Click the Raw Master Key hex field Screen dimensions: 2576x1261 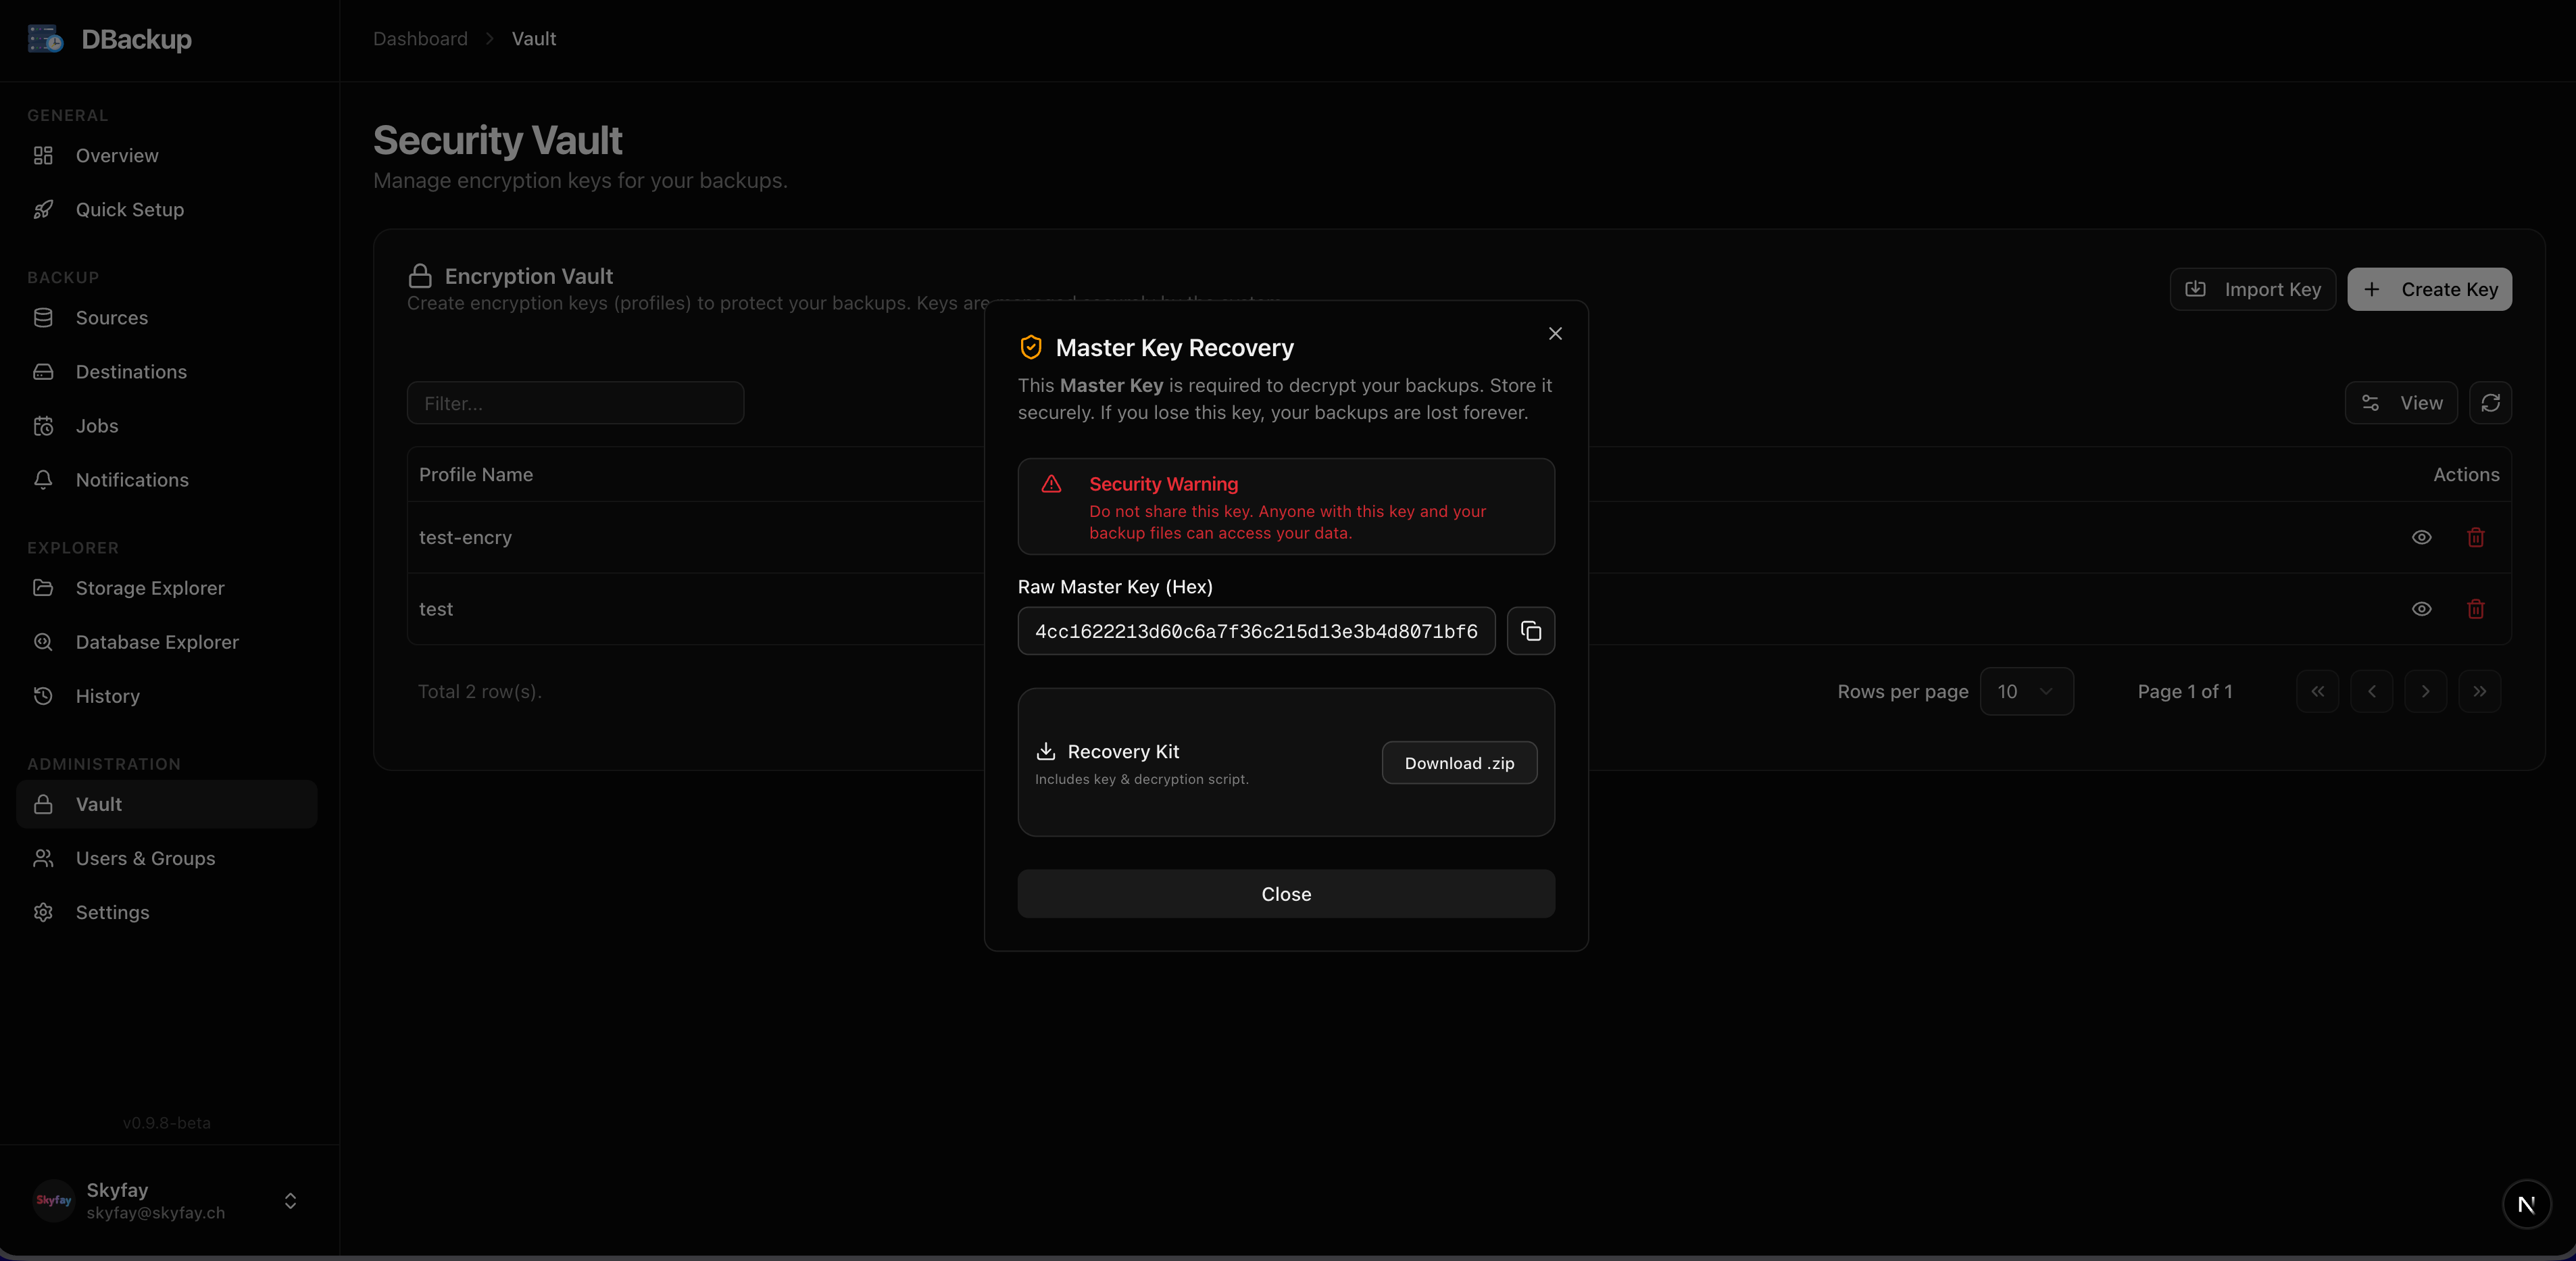click(x=1255, y=631)
